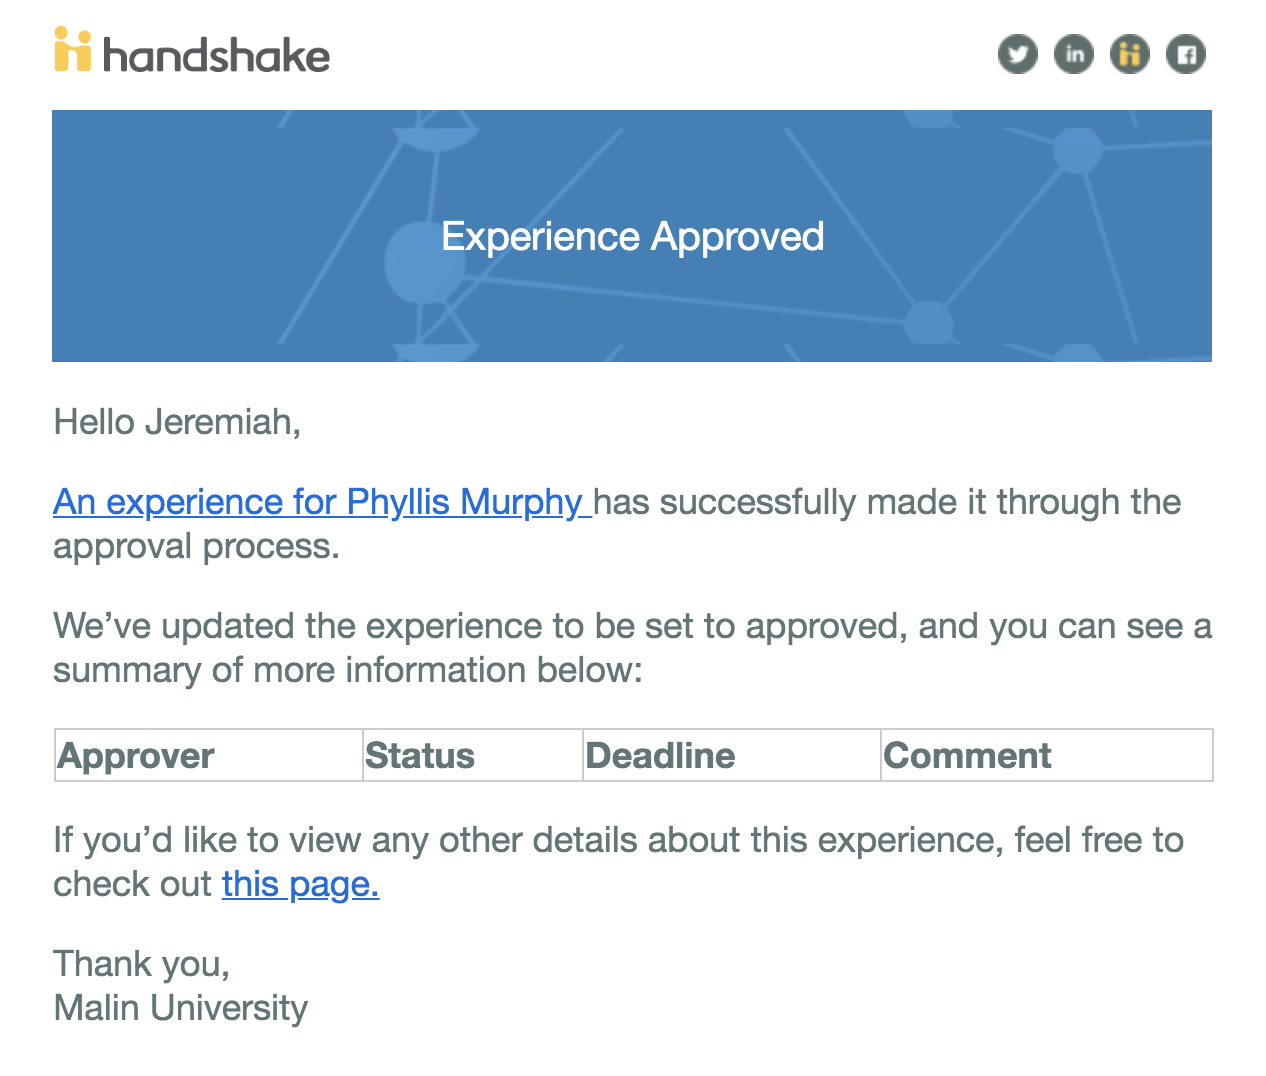1266x1076 pixels.
Task: Select the Comment column header
Action: tap(1046, 756)
